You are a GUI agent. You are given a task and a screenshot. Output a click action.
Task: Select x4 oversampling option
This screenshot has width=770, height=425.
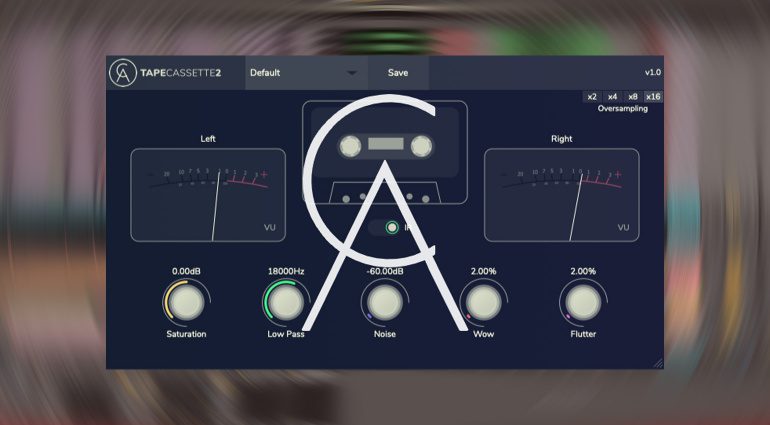[612, 96]
